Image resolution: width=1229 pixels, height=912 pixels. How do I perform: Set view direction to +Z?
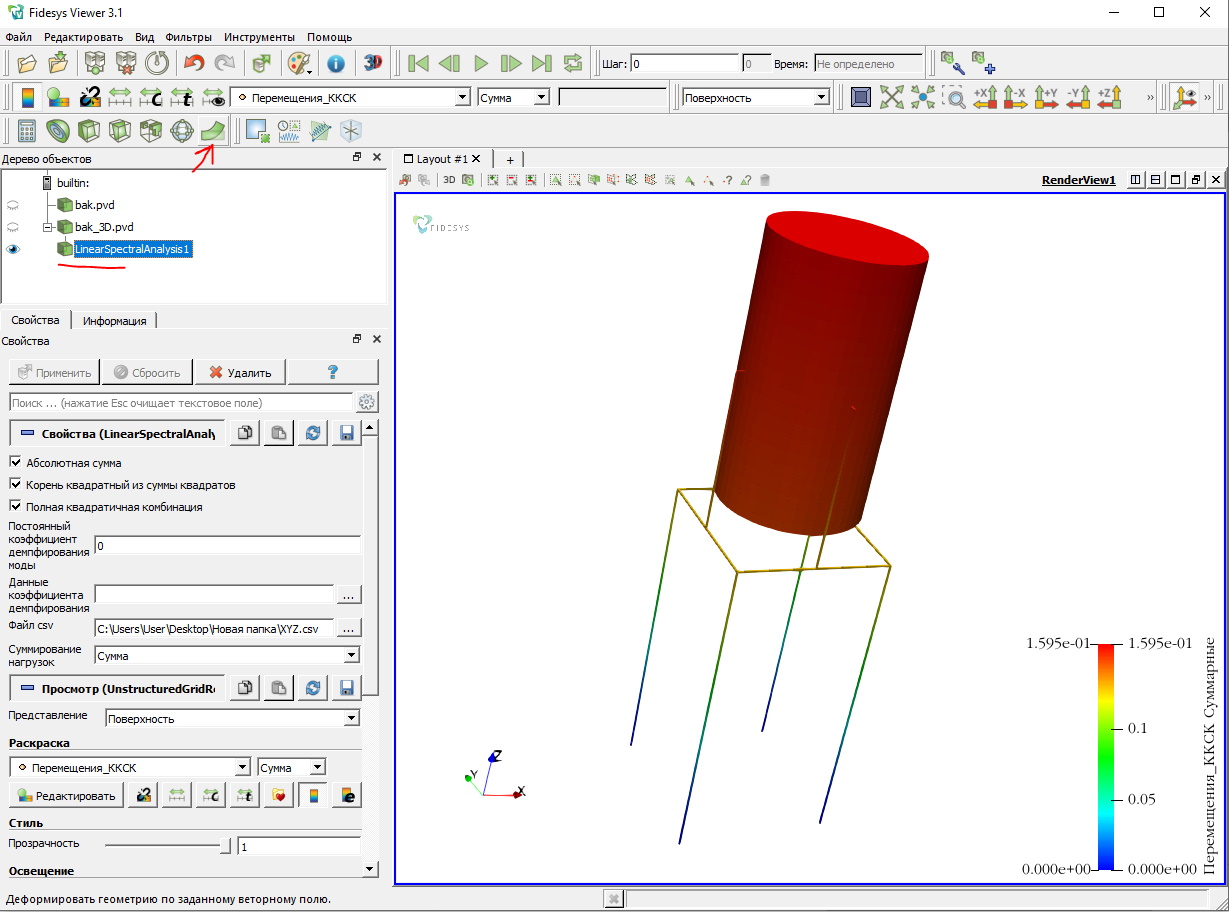point(1109,97)
